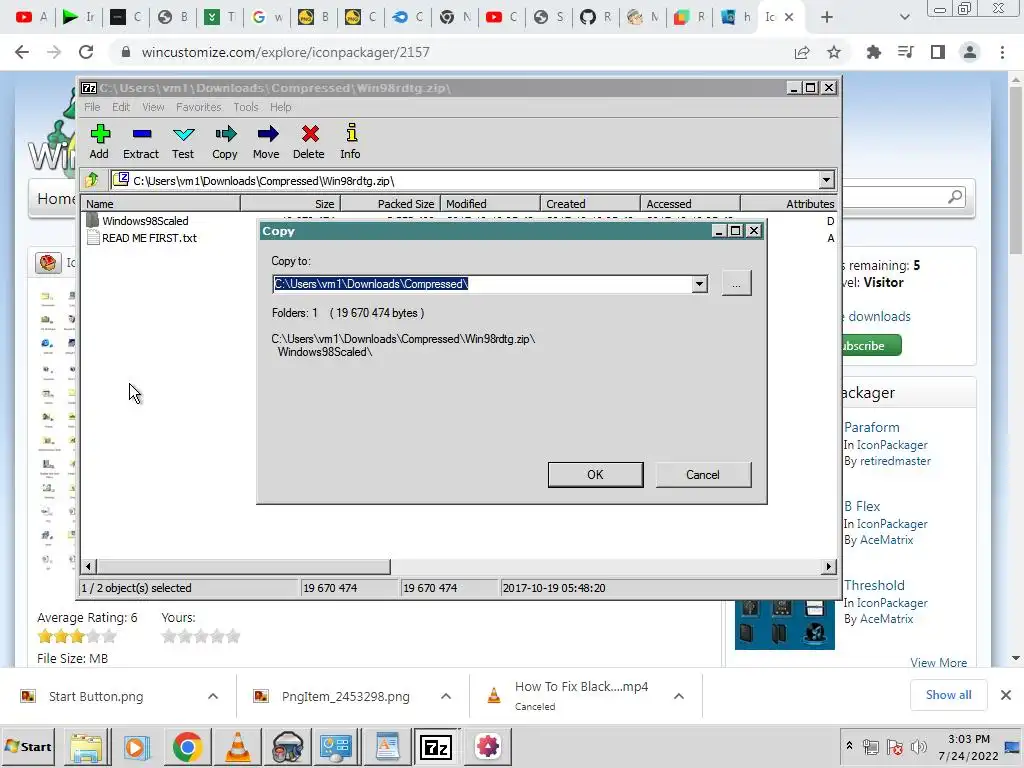Sort by the Packed Size column
Viewport: 1024px width, 768px height.
[x=390, y=204]
